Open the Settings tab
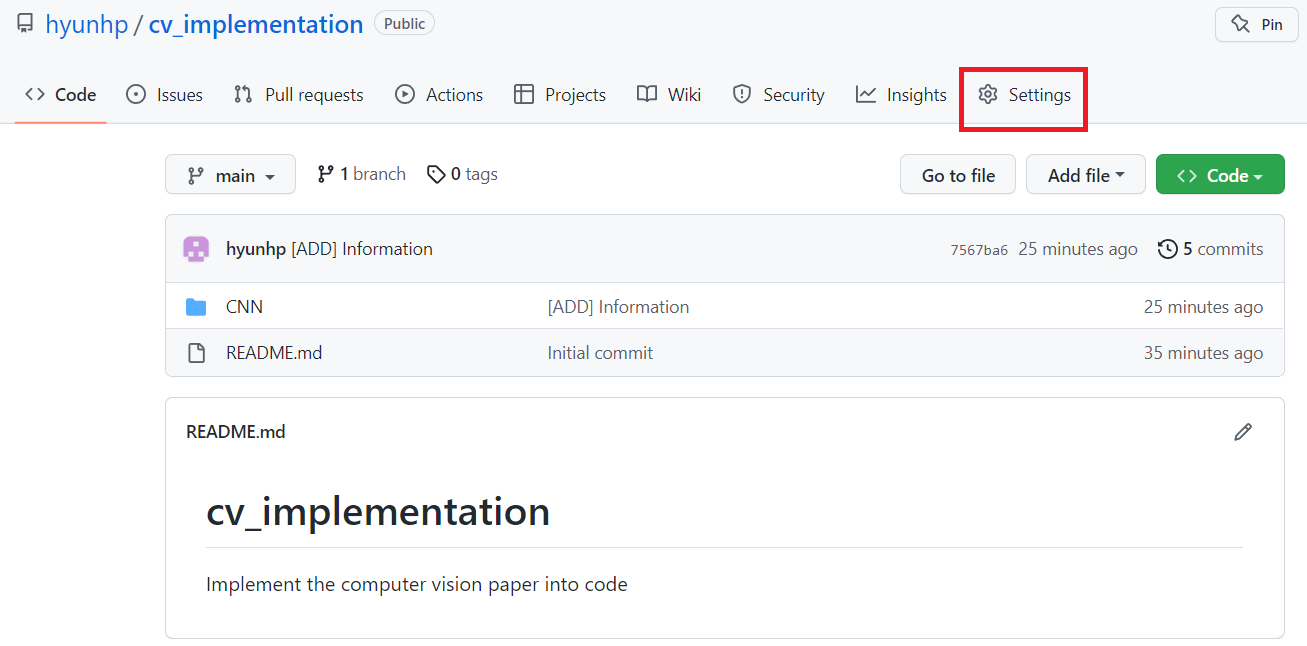 coord(1024,95)
